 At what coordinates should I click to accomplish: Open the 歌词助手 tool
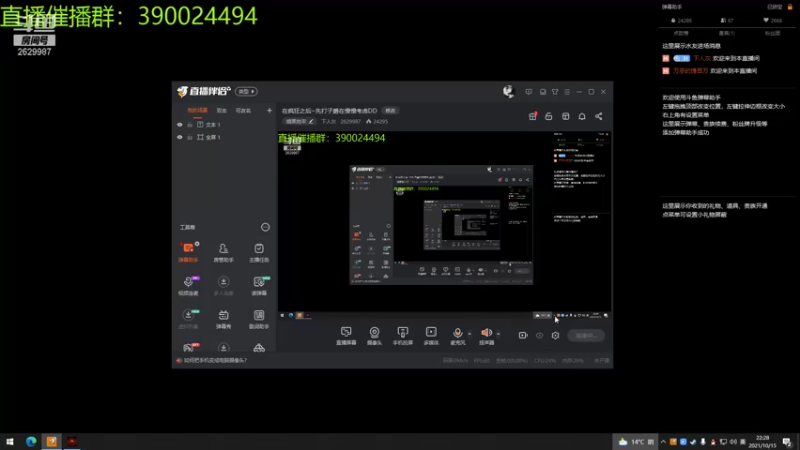pos(259,319)
